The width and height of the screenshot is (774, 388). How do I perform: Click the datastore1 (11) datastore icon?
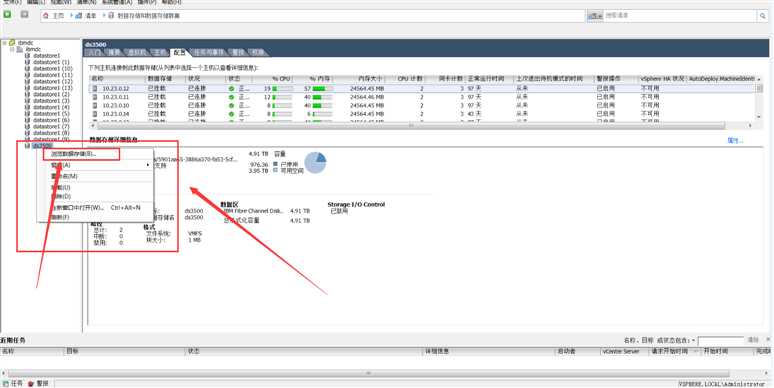(28, 75)
